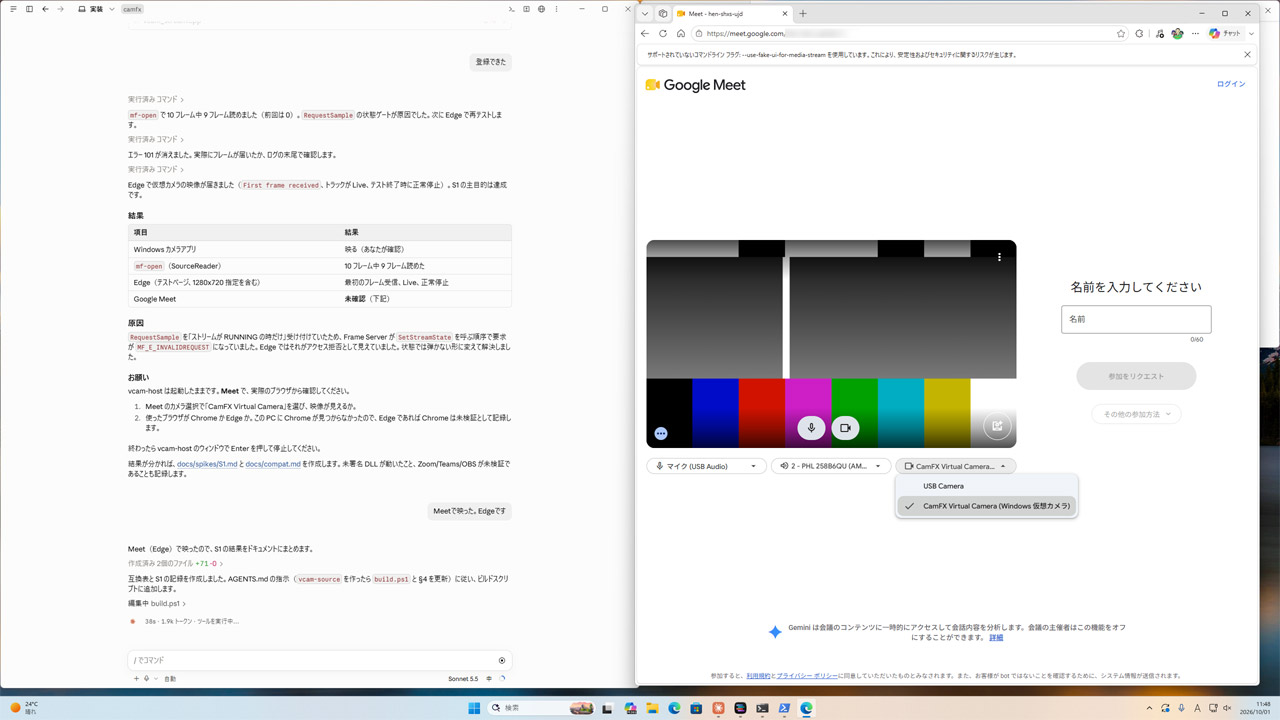Screen dimensions: 1280x720
Task: Open the Windows Start menu
Action: tap(474, 708)
